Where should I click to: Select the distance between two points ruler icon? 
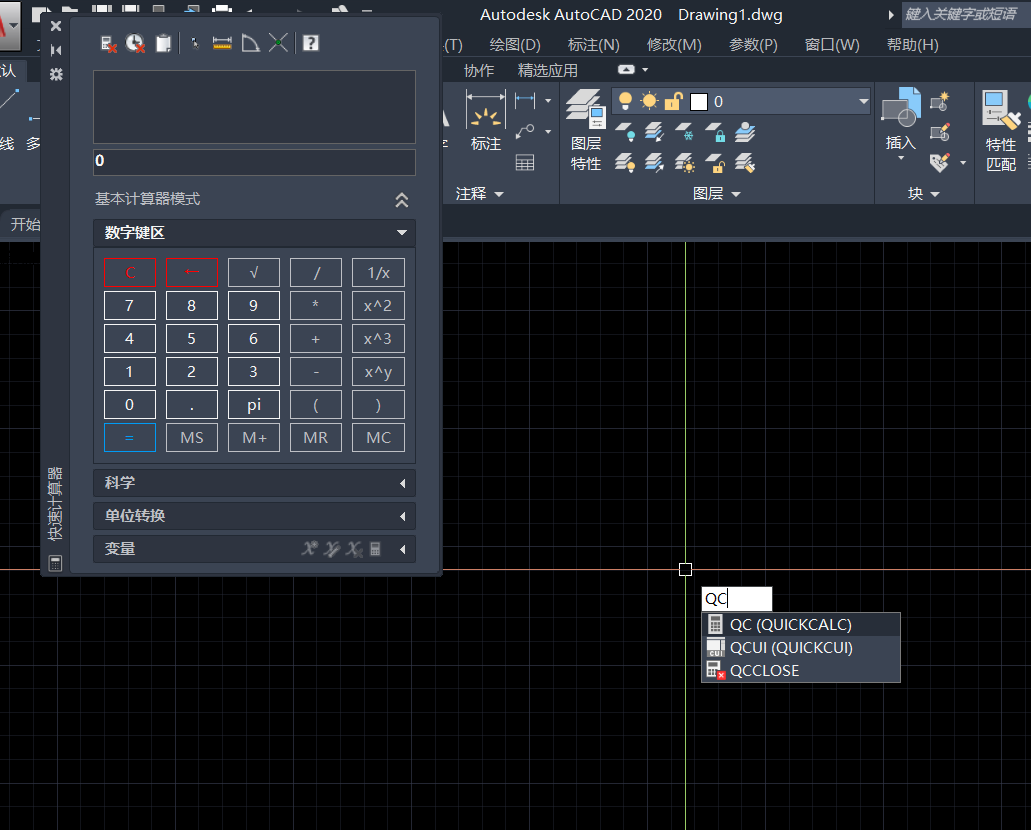click(x=222, y=43)
